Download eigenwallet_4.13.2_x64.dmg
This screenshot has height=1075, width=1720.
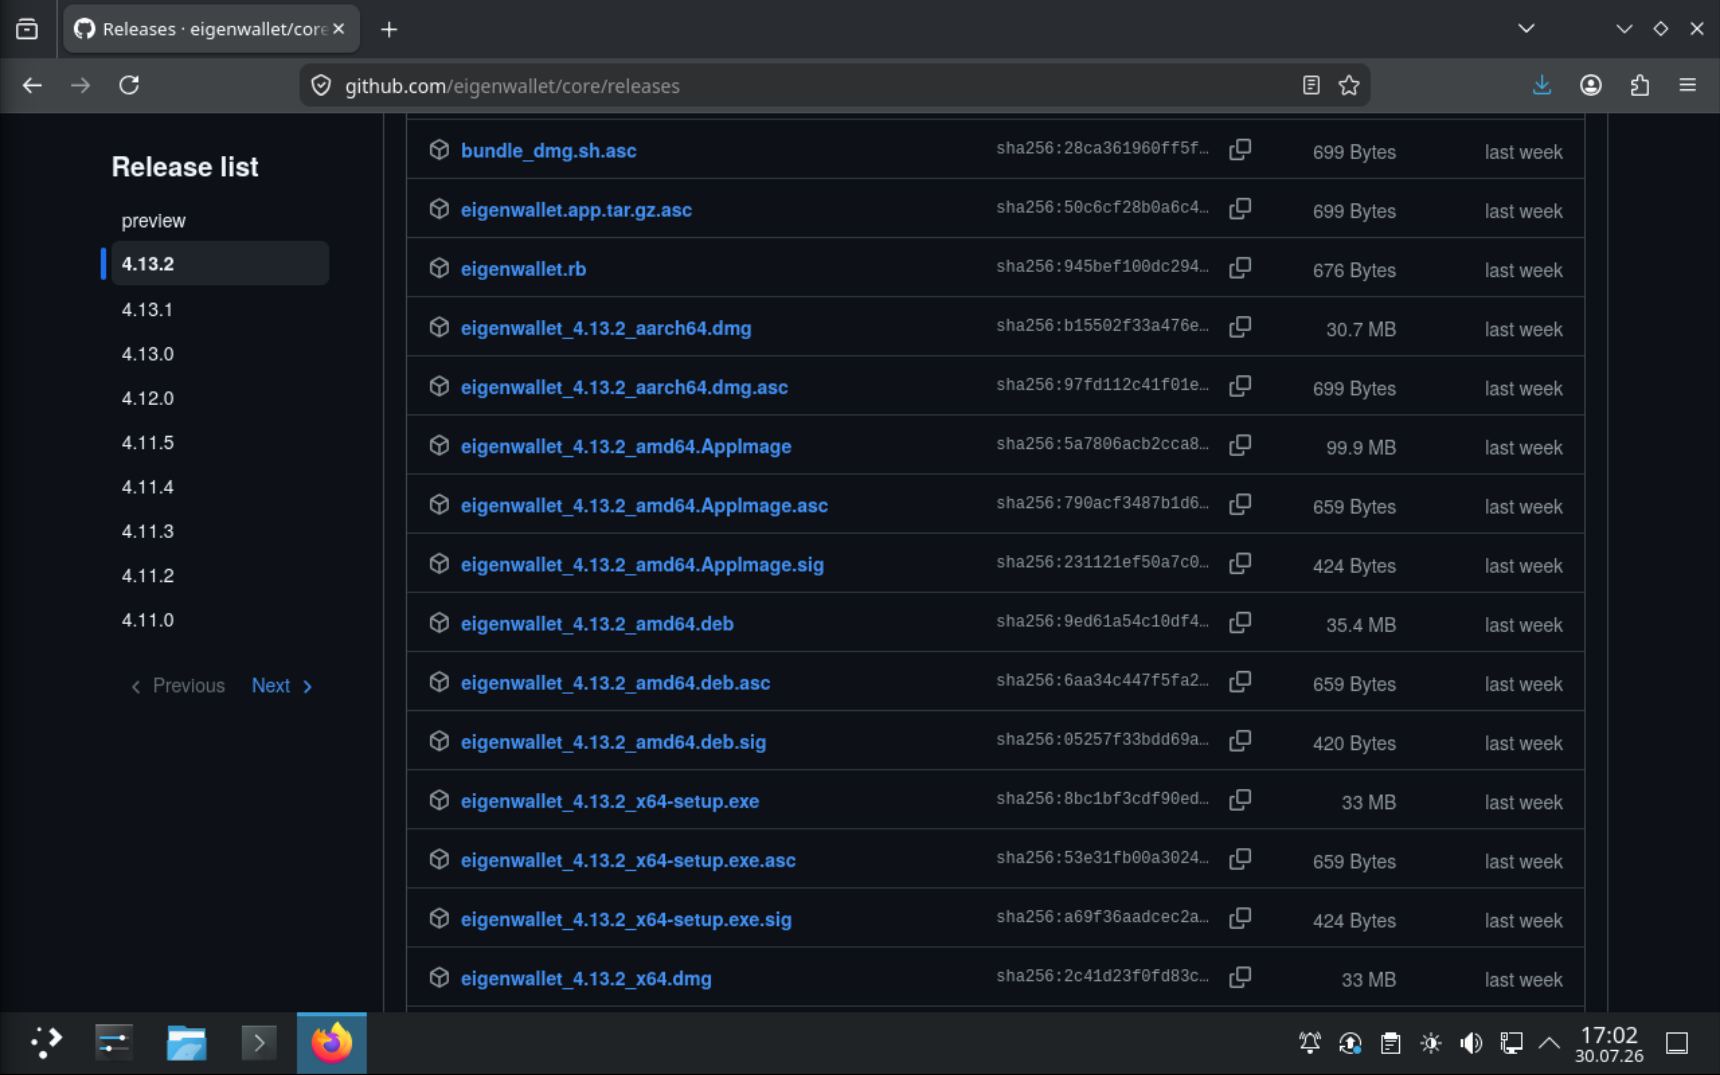point(586,978)
